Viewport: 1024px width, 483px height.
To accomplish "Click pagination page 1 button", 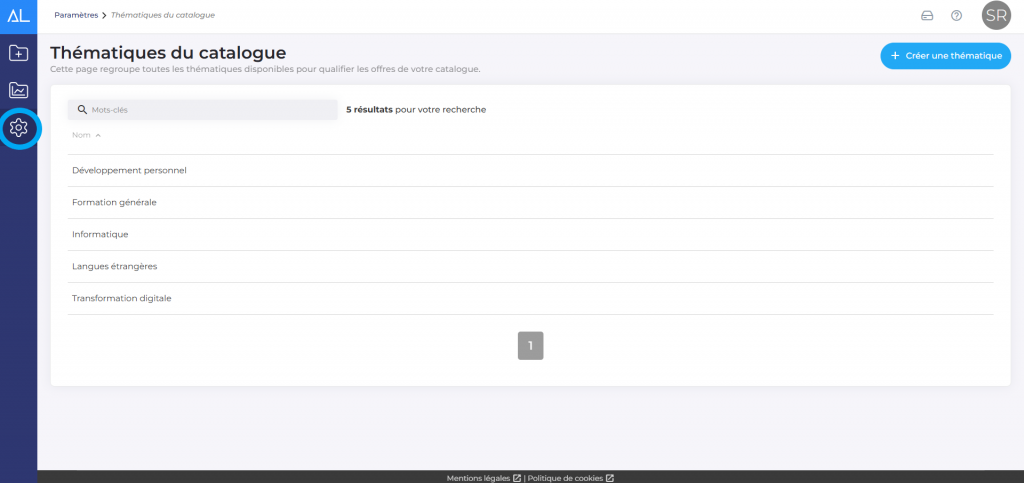I will click(530, 346).
